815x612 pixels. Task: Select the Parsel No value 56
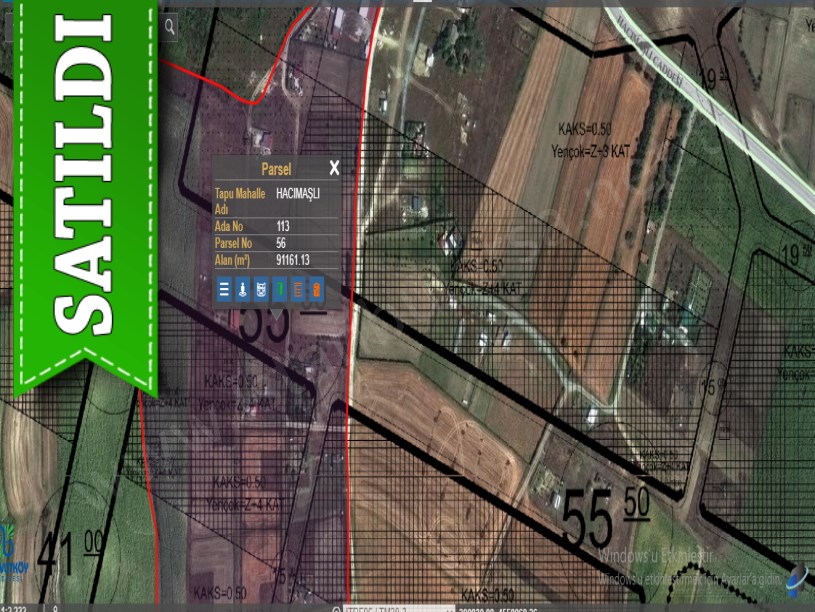pos(281,243)
